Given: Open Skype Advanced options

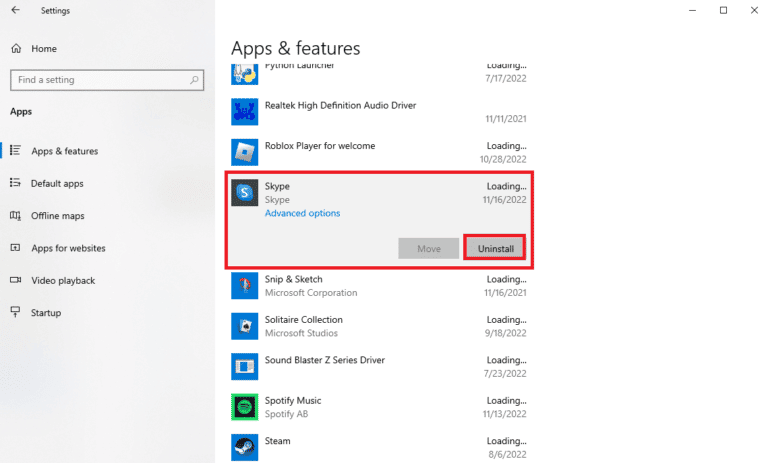Looking at the screenshot, I should 302,213.
